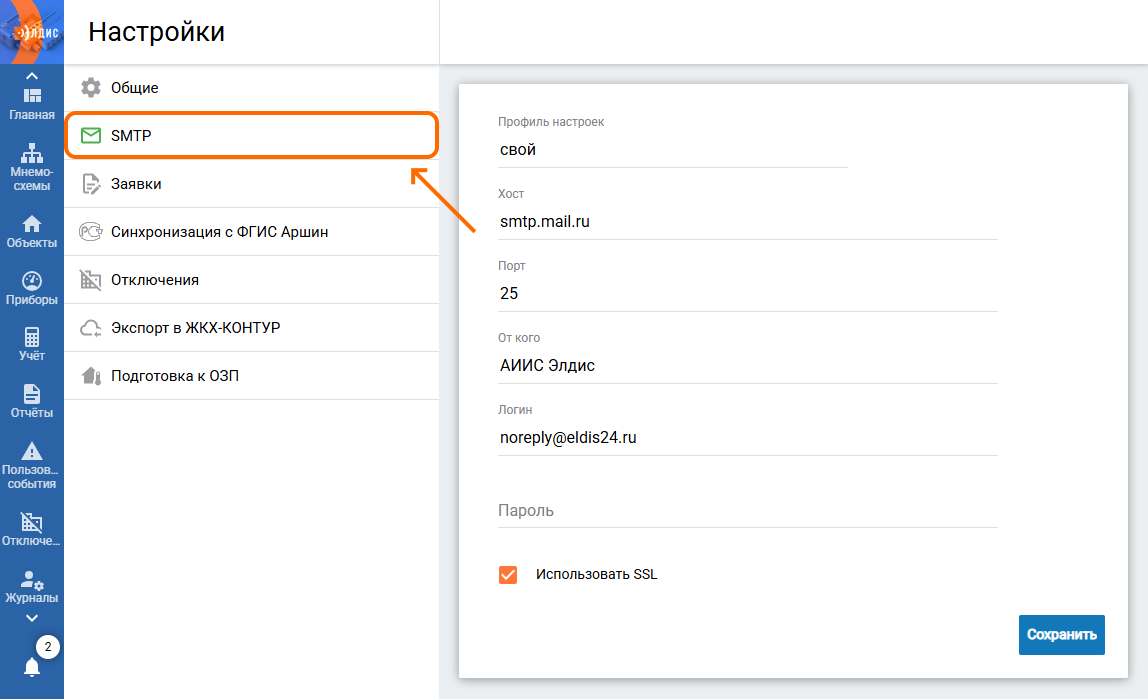
Task: Open Экспорт в ЖКХ-КОНТУР settings
Action: (252, 327)
